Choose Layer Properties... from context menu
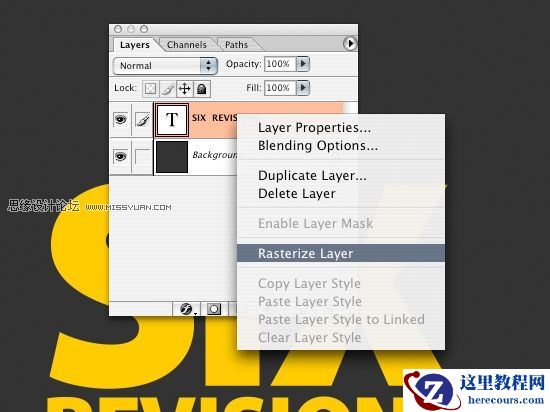Viewport: 550px width, 412px height. [x=314, y=128]
